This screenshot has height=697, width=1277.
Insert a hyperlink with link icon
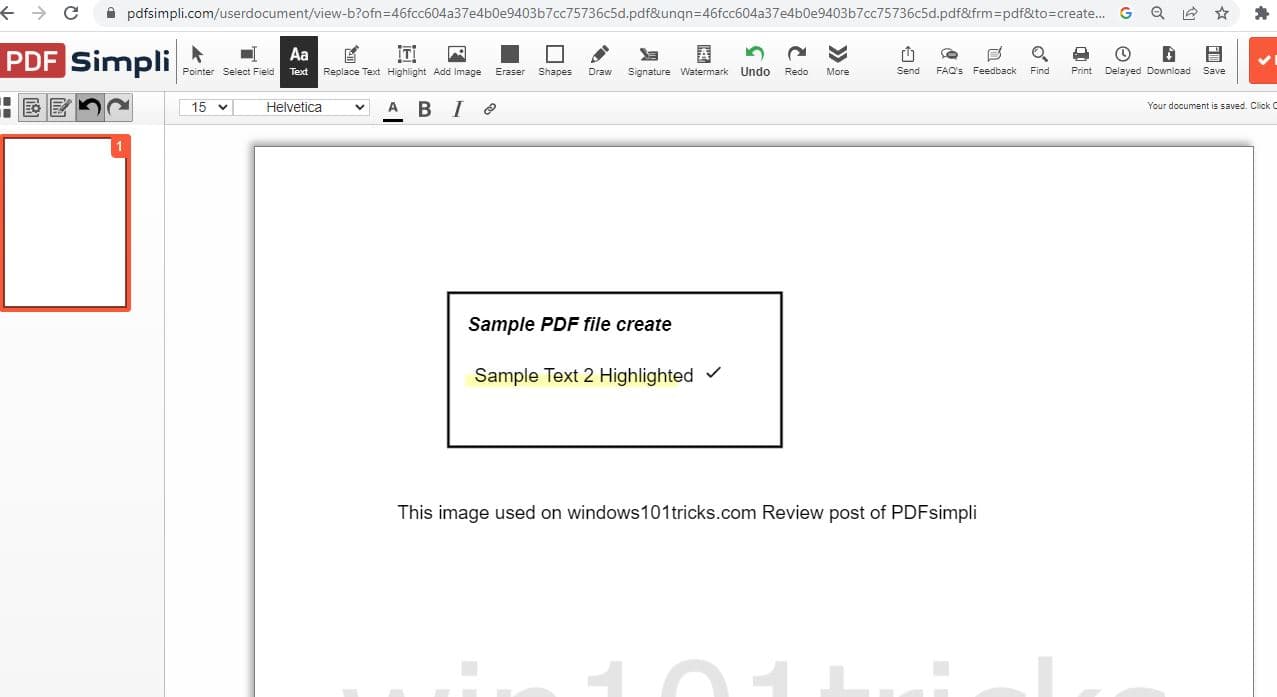pyautogui.click(x=490, y=109)
